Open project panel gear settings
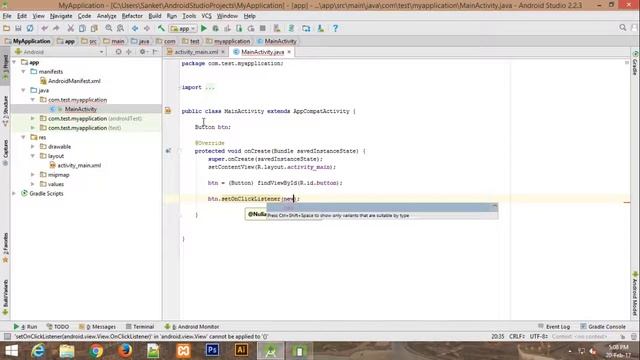This screenshot has width=640, height=360. pos(142,52)
